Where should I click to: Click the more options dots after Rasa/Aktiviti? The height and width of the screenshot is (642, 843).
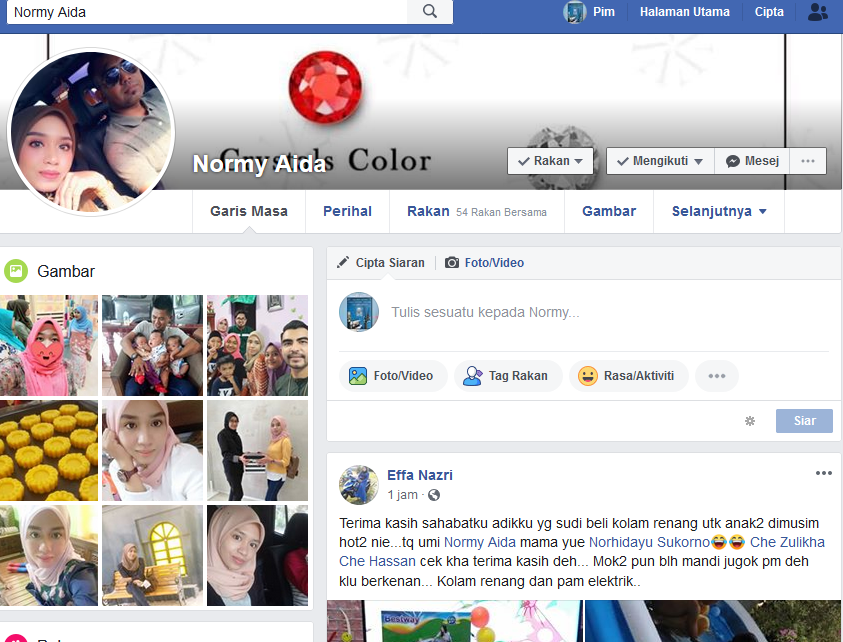716,376
